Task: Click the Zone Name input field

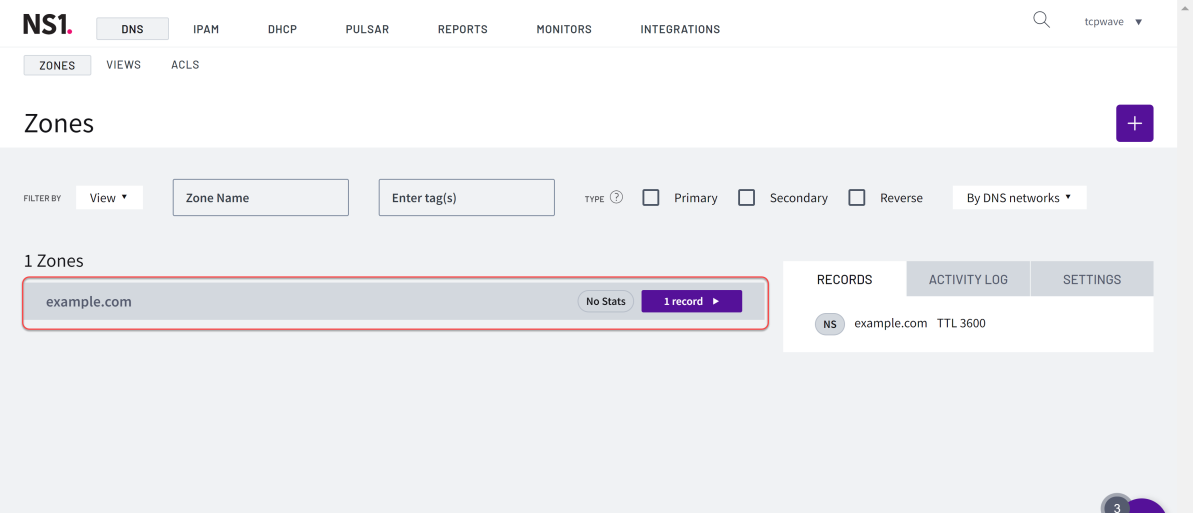Action: point(261,198)
